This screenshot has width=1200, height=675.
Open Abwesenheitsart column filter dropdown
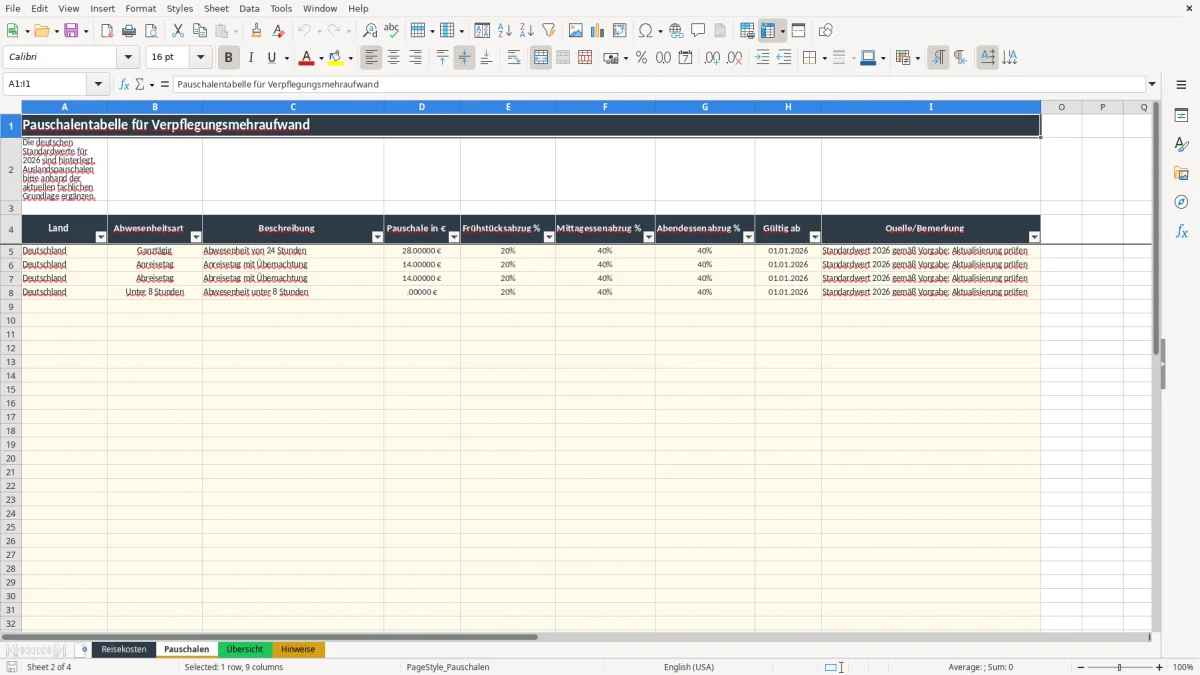pos(196,237)
